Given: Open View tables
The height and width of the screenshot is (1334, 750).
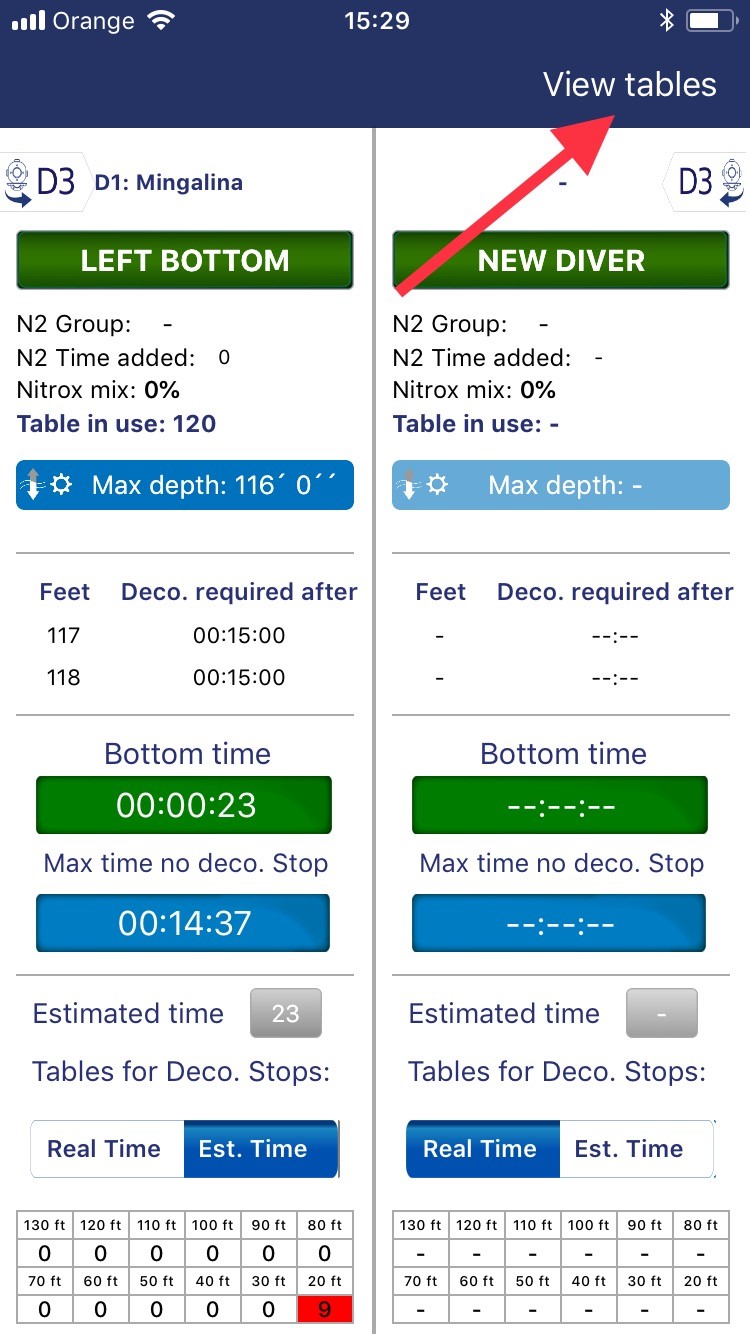Looking at the screenshot, I should (630, 85).
